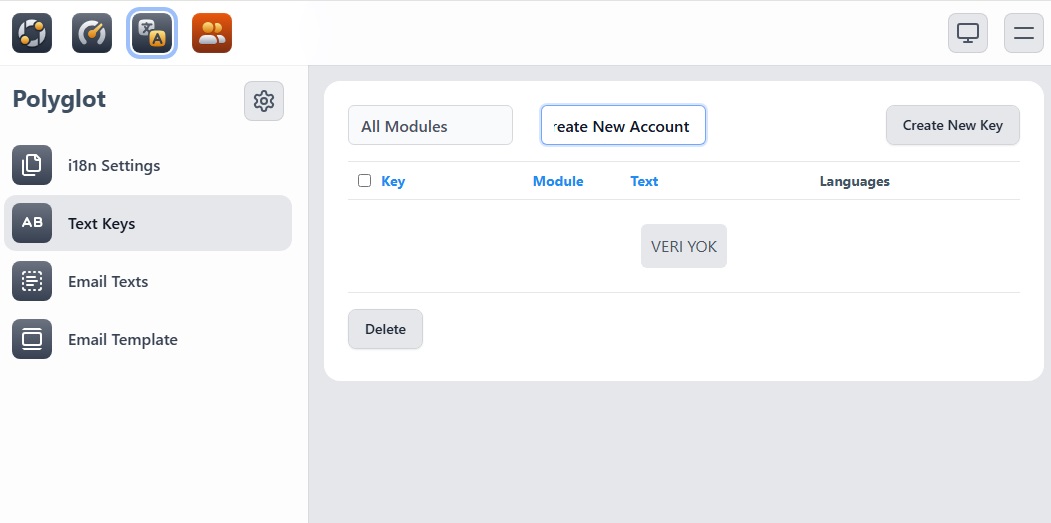Click the VERI YOK empty-state label
The width and height of the screenshot is (1051, 523).
point(684,246)
